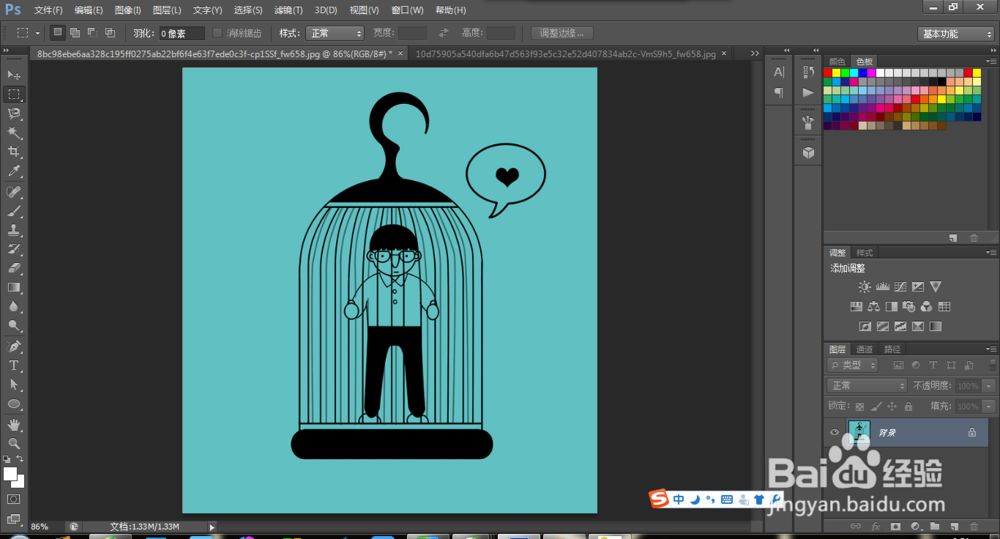Select the Crop tool
The image size is (1000, 539).
pyautogui.click(x=13, y=152)
